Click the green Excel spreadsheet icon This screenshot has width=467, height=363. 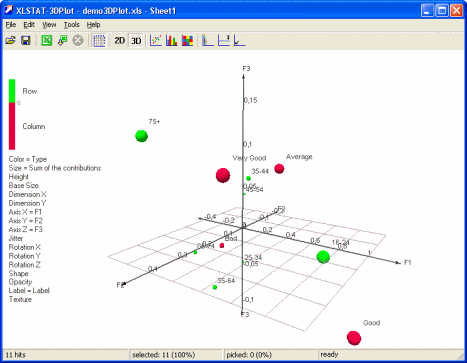point(47,41)
